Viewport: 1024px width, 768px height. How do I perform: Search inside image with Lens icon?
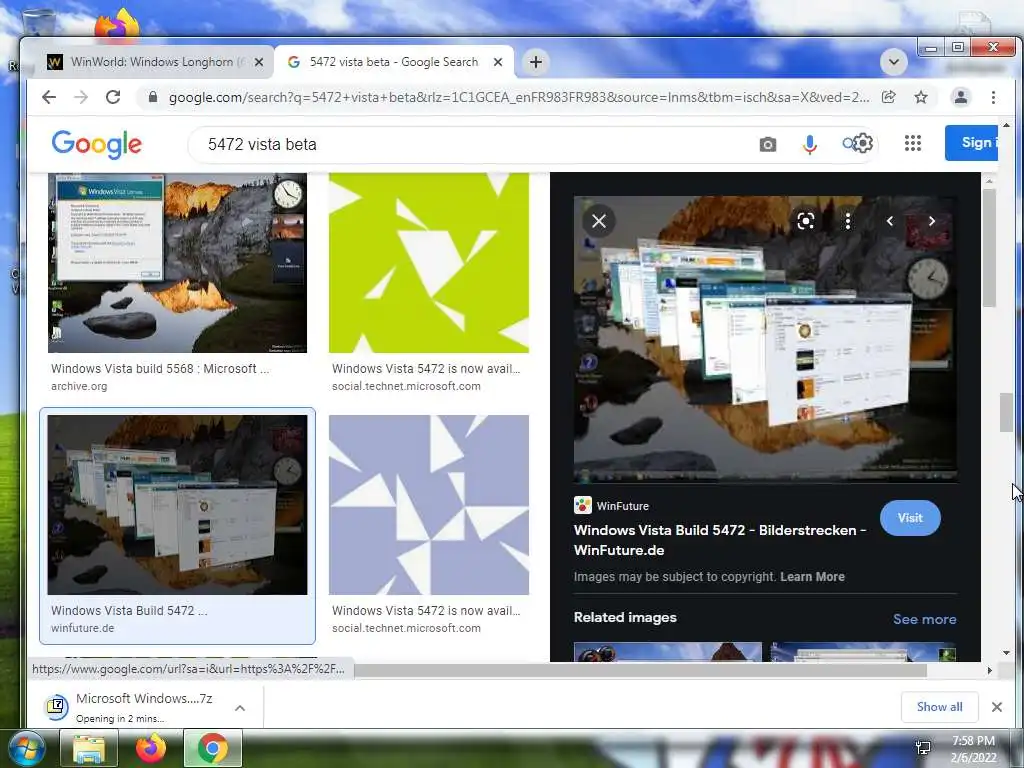[806, 221]
